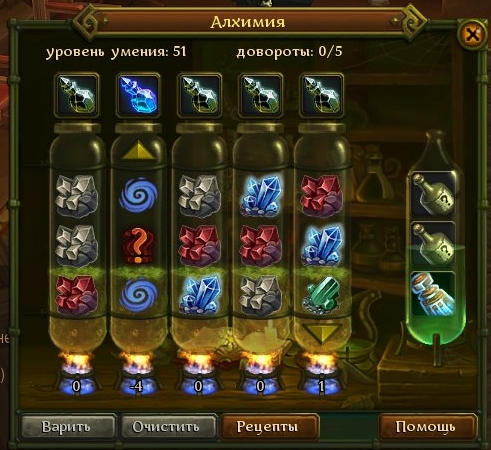Close the Алхимия window
Image resolution: width=491 pixels, height=450 pixels.
472,34
